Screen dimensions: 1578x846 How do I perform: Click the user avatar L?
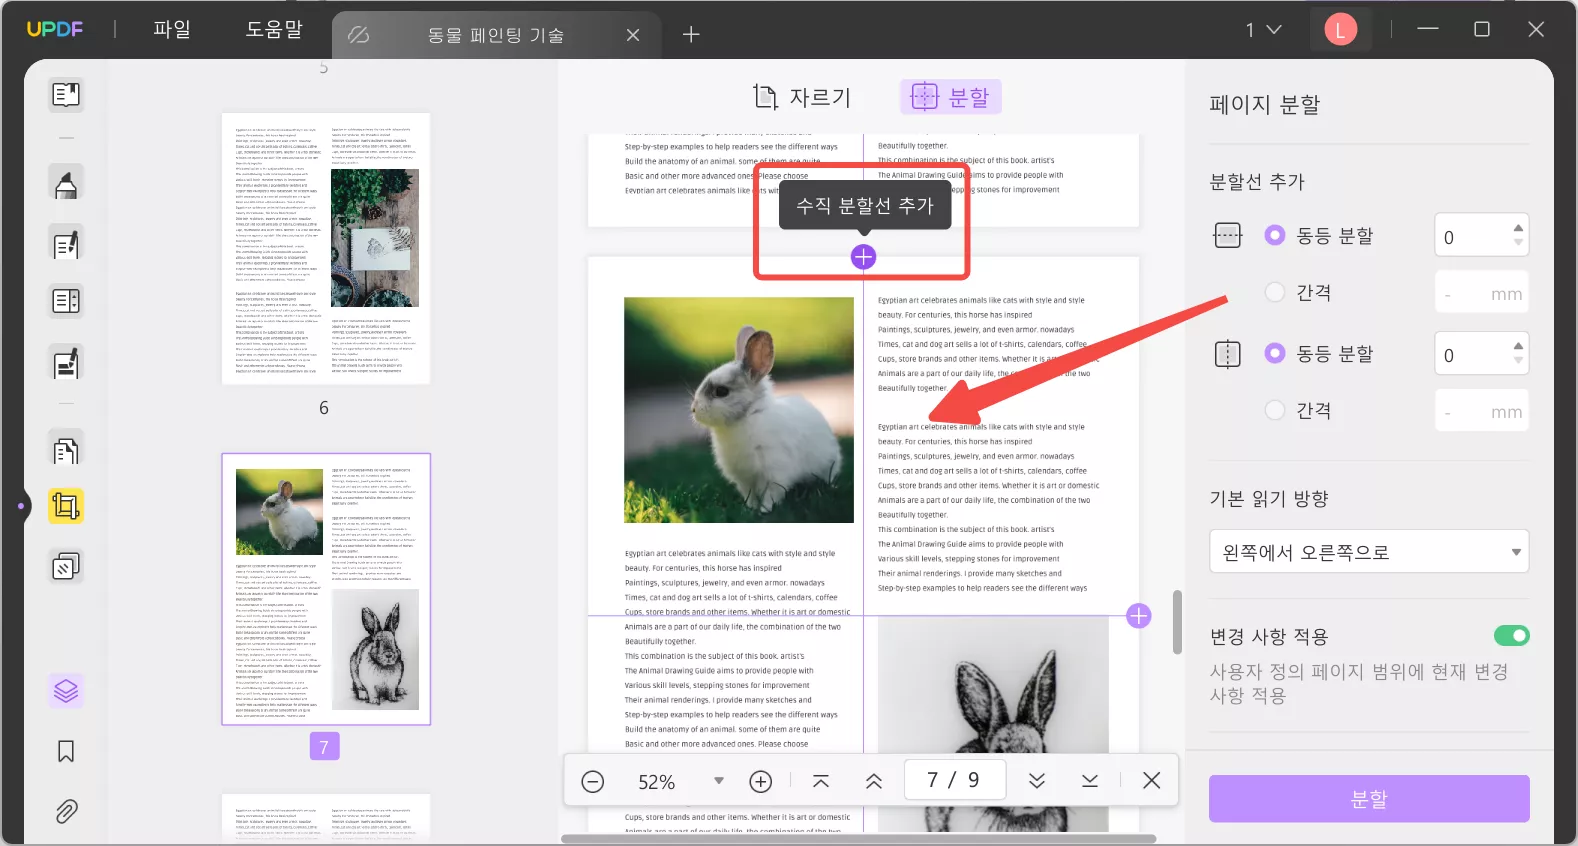coord(1340,30)
